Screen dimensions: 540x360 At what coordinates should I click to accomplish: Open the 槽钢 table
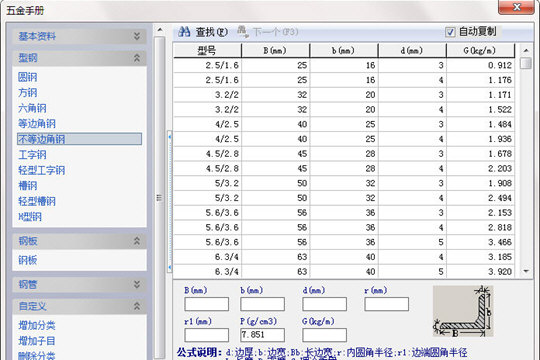[x=28, y=186]
